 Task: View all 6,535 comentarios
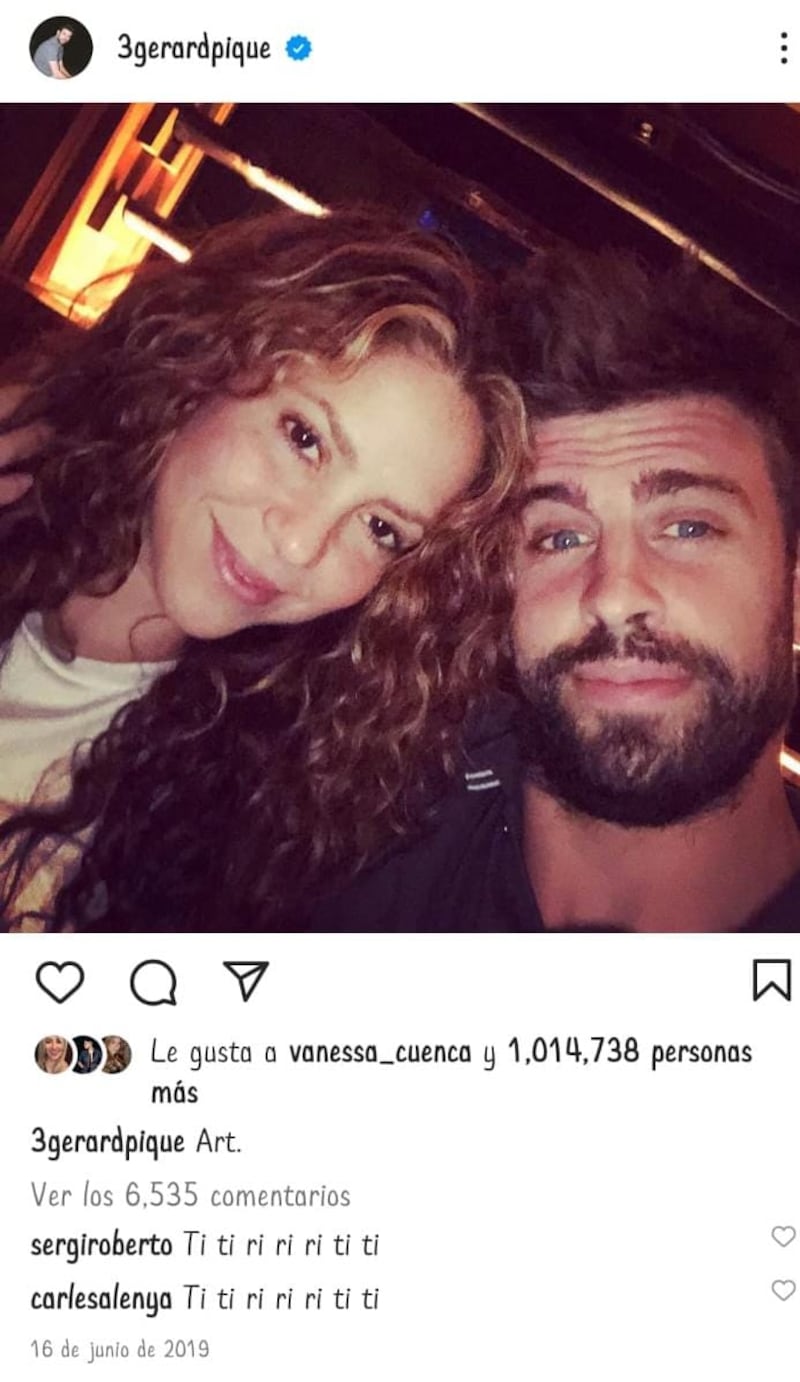tap(190, 1195)
